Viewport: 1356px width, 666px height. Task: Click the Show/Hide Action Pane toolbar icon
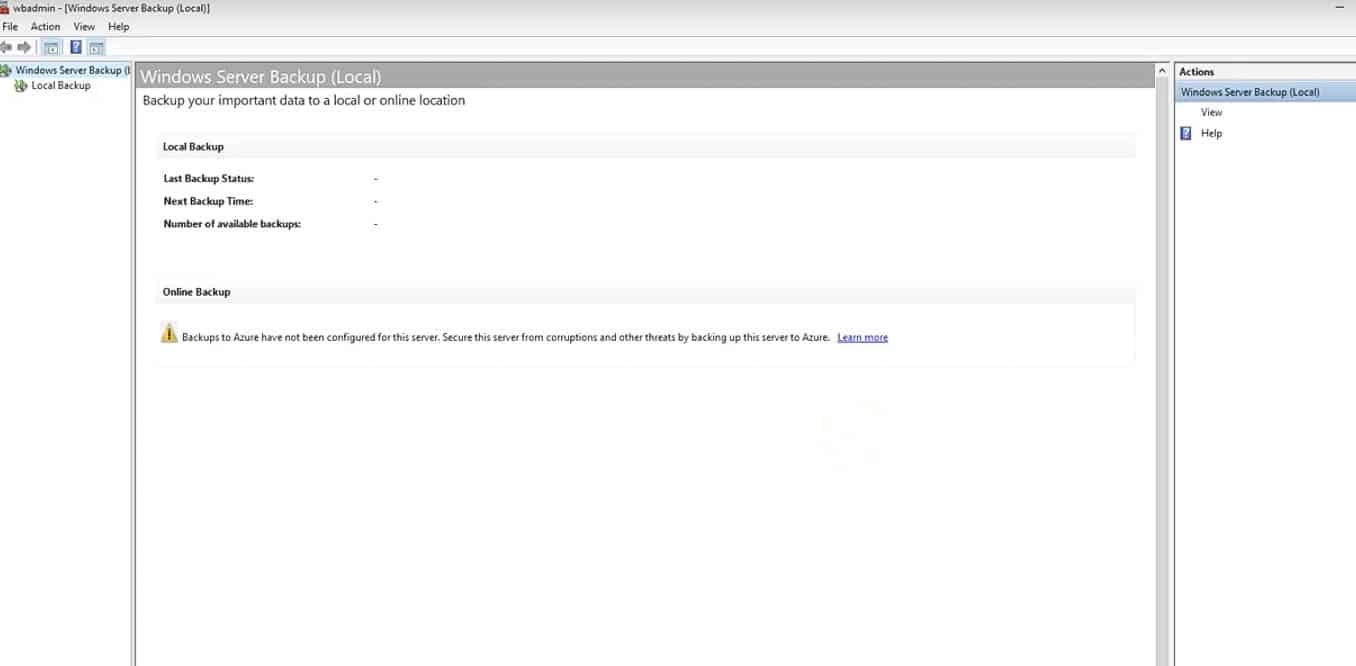click(95, 46)
